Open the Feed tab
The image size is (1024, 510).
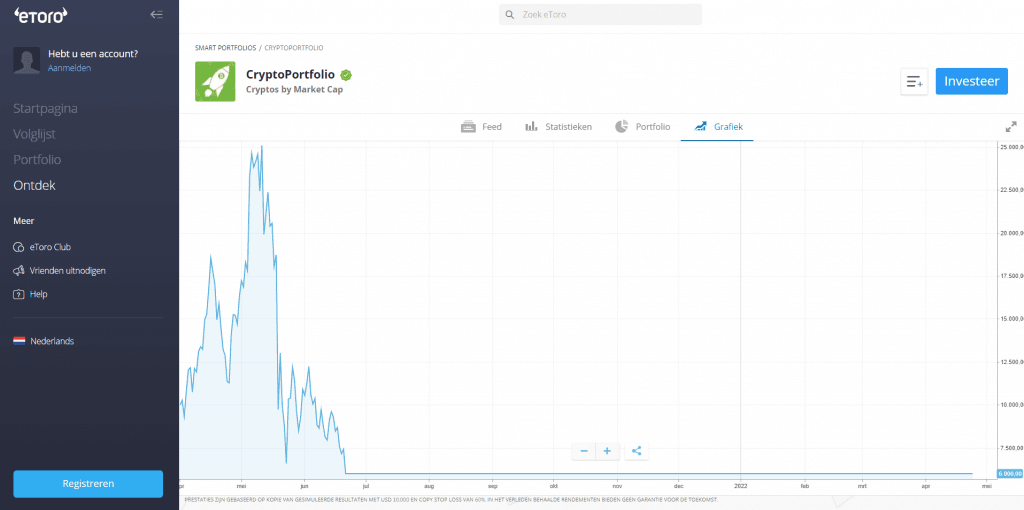click(481, 127)
